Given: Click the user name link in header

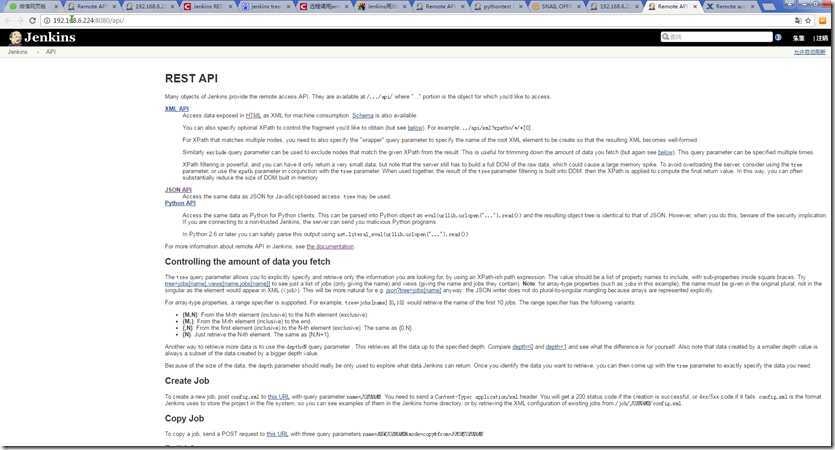Looking at the screenshot, I should (798, 38).
